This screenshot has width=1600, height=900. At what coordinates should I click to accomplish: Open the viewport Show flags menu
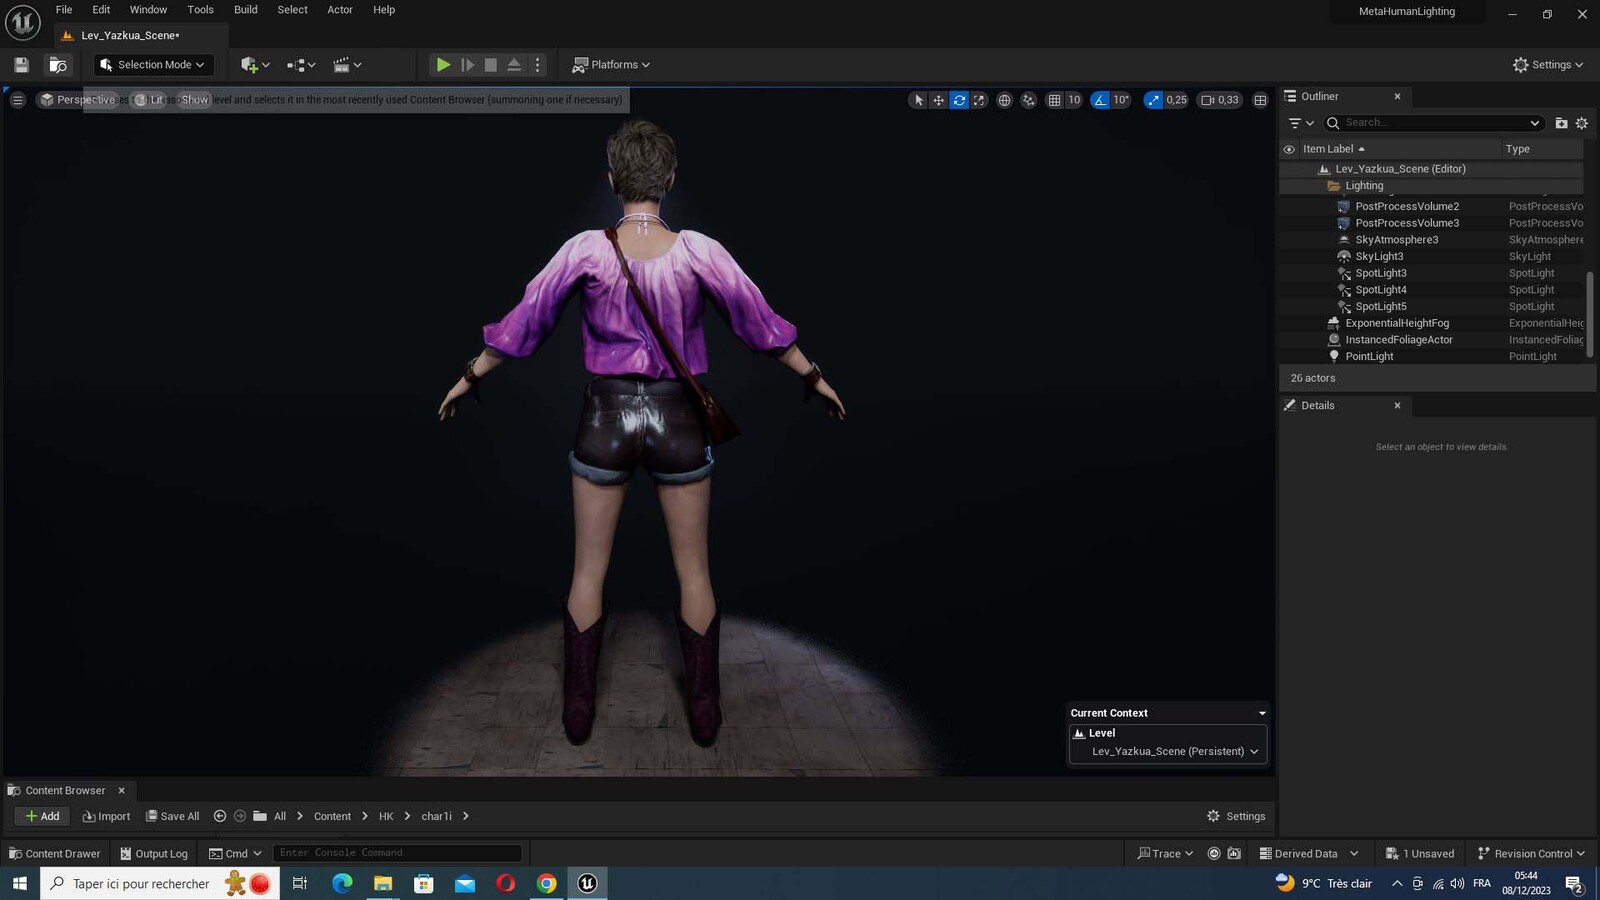click(194, 100)
